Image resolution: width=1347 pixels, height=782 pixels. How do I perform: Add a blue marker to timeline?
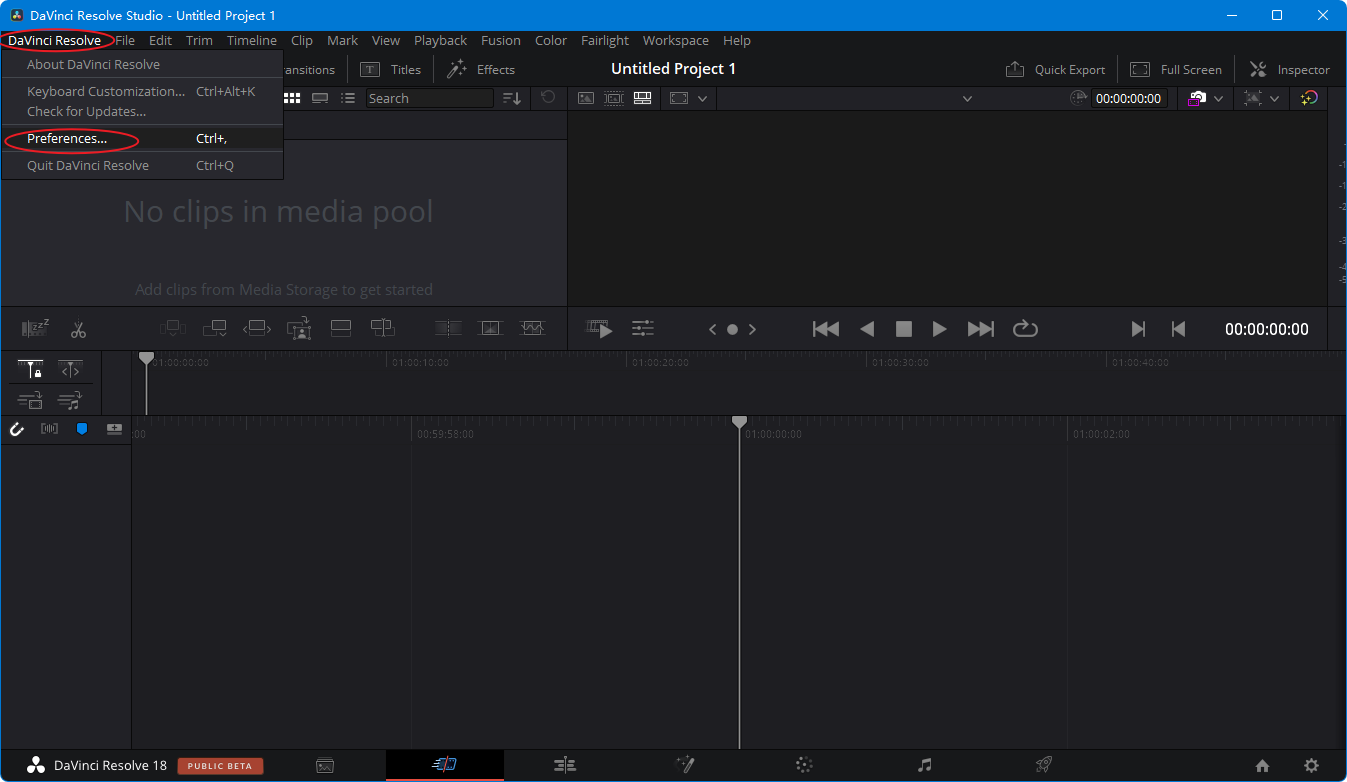click(x=82, y=429)
